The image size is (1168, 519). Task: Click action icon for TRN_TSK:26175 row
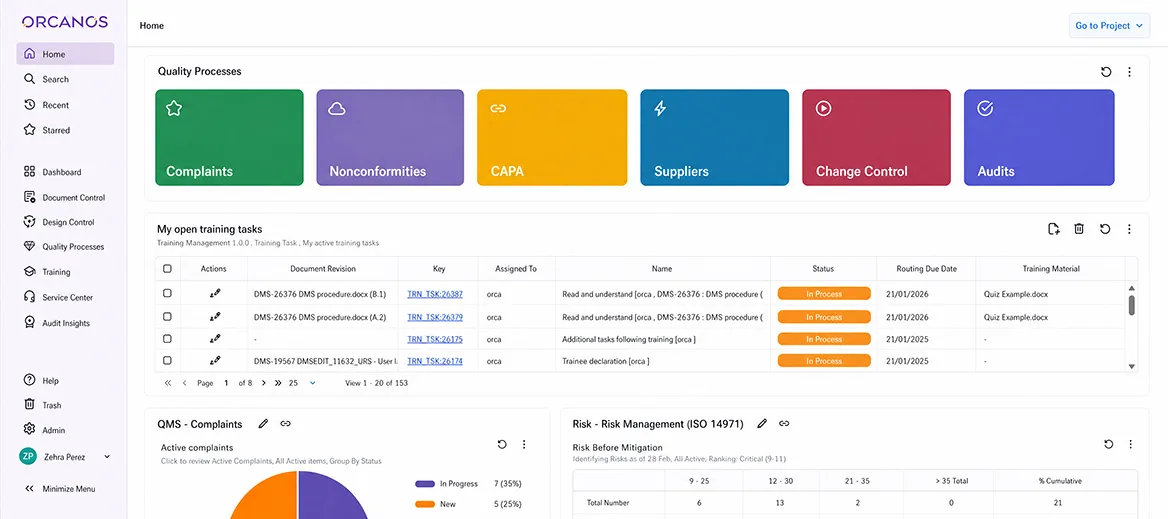pos(215,339)
